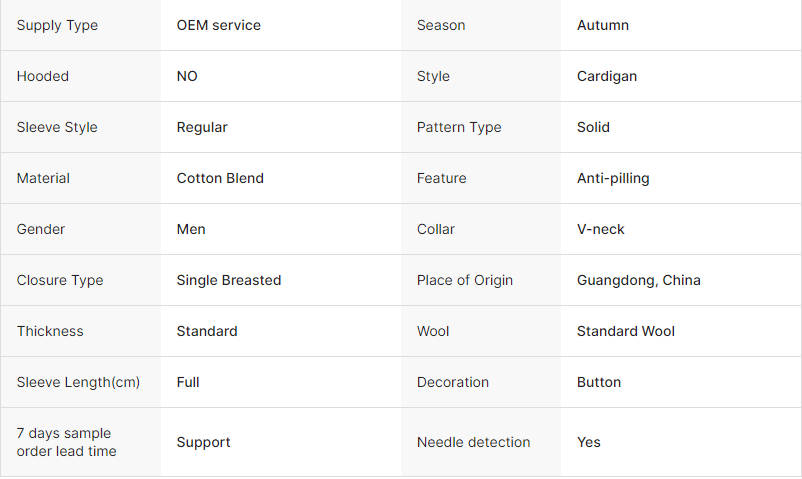Select the OEM service value
The image size is (802, 479).
tap(218, 25)
